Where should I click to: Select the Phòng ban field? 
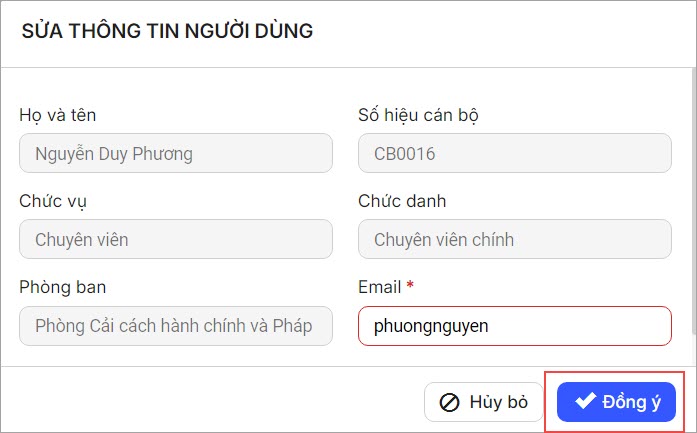(x=176, y=326)
